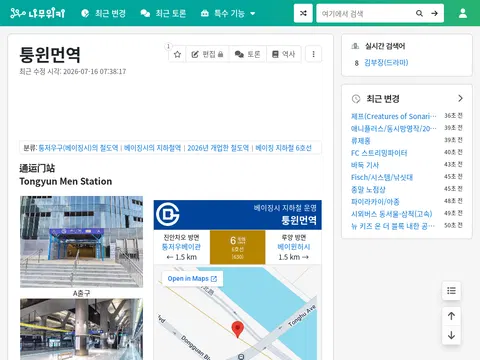Viewport: 480px width, 360px height.
Task: Click the Beijing Subway logo in infobox
Action: (x=168, y=214)
